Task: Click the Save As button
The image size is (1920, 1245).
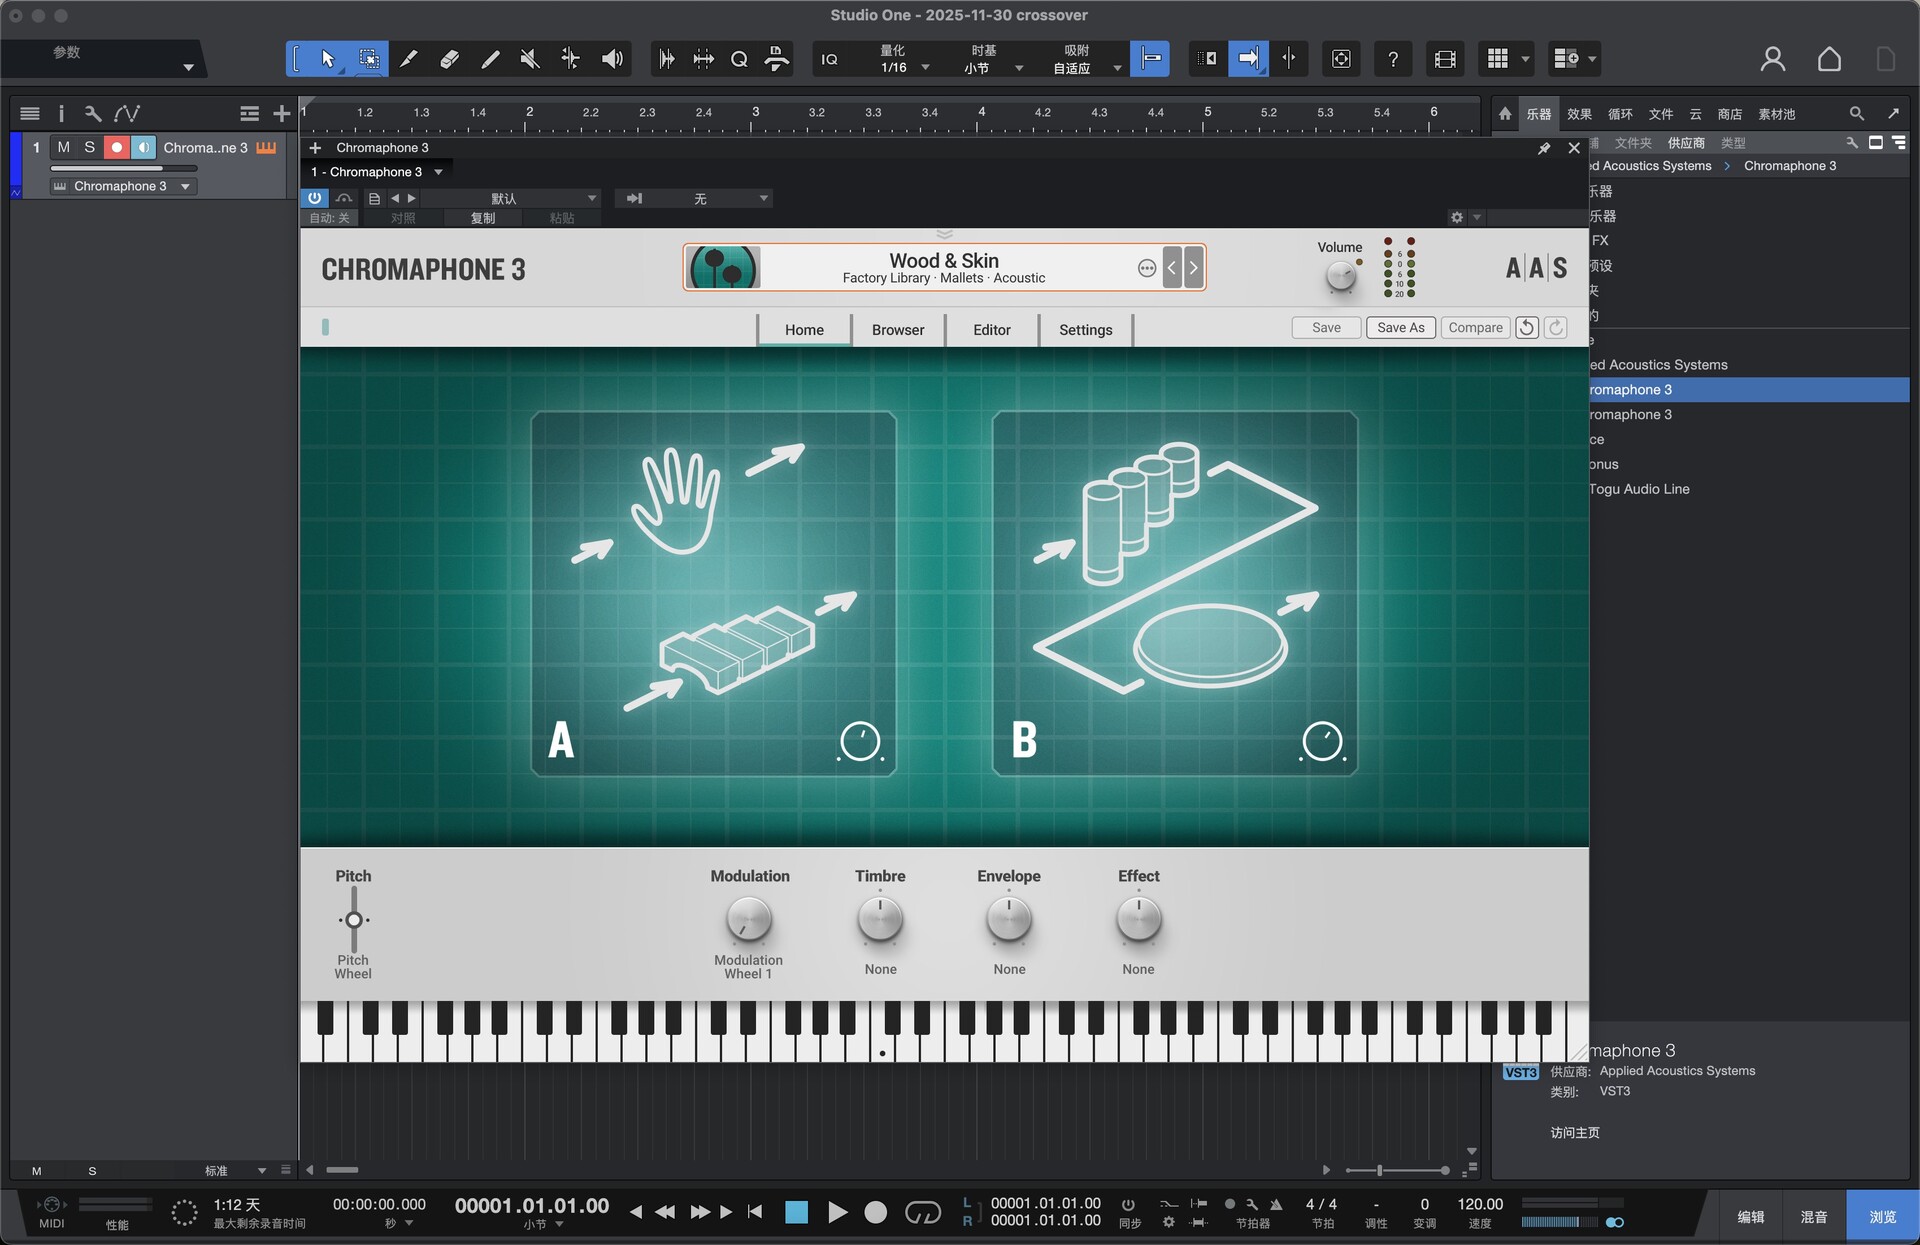Action: 1400,328
